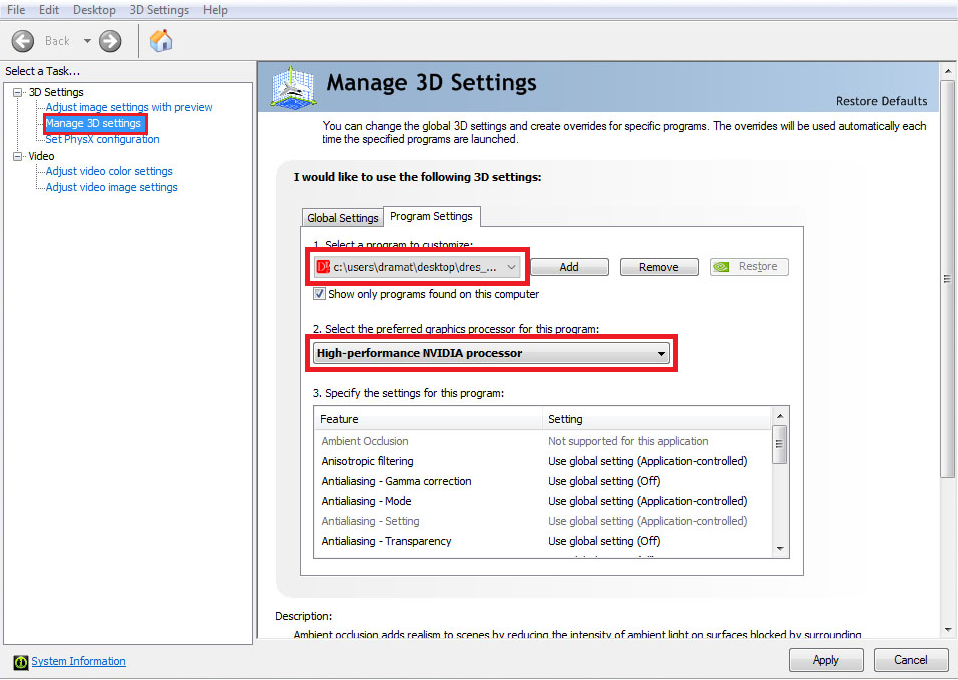The image size is (958, 680).
Task: Select the 'Antialiasing - Gamma correction' row
Action: (544, 481)
